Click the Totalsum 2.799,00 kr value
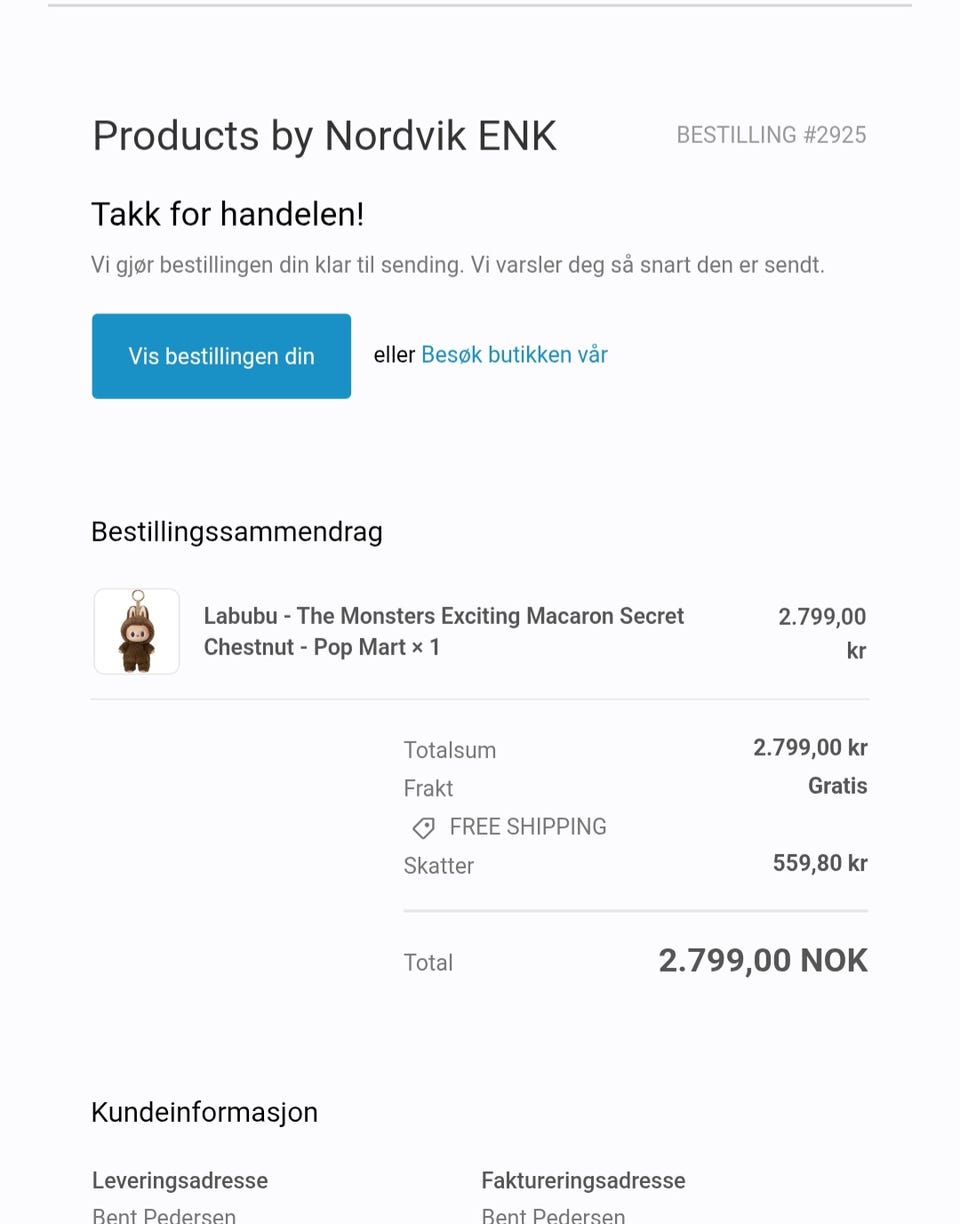 [810, 748]
